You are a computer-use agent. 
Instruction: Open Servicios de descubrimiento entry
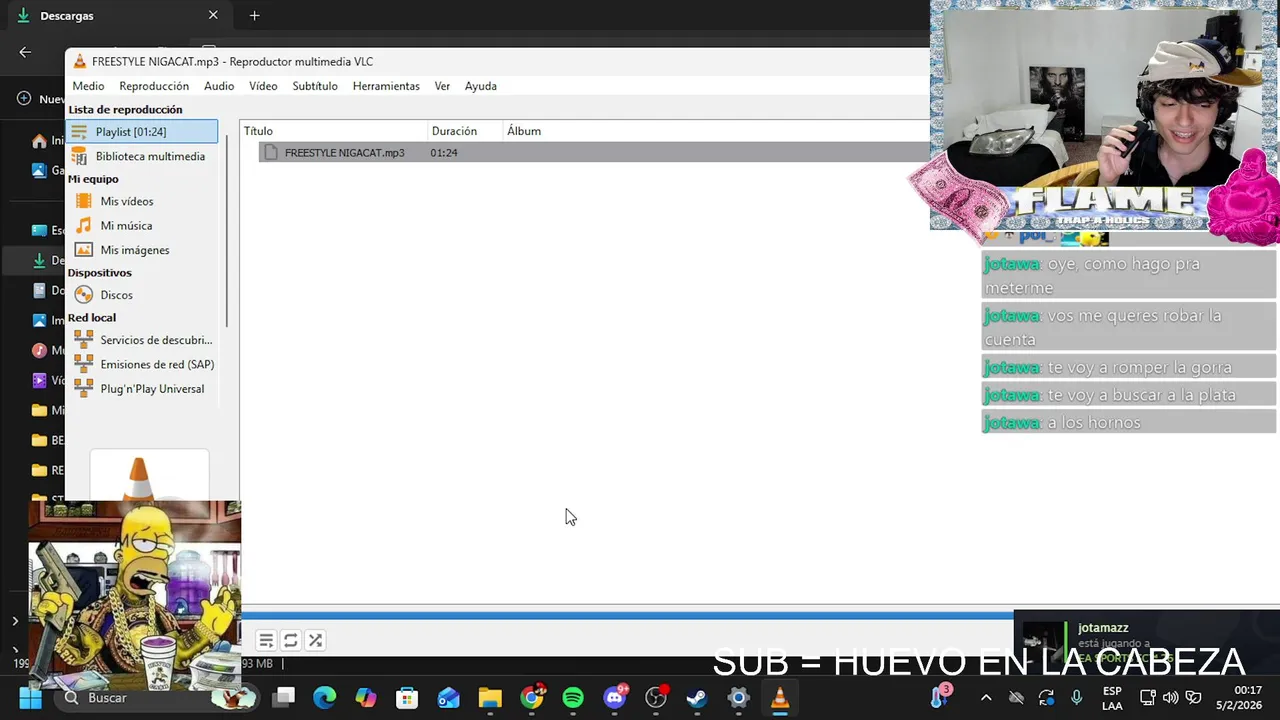[142, 340]
